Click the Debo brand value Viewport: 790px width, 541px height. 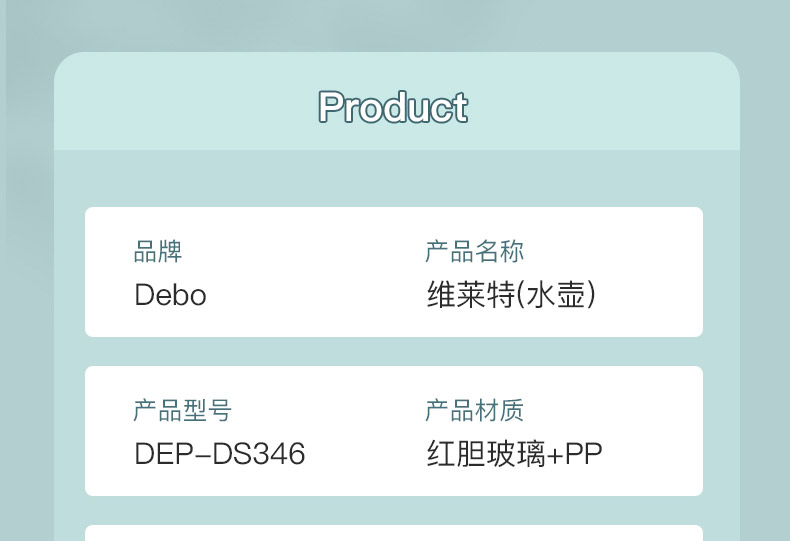point(170,295)
